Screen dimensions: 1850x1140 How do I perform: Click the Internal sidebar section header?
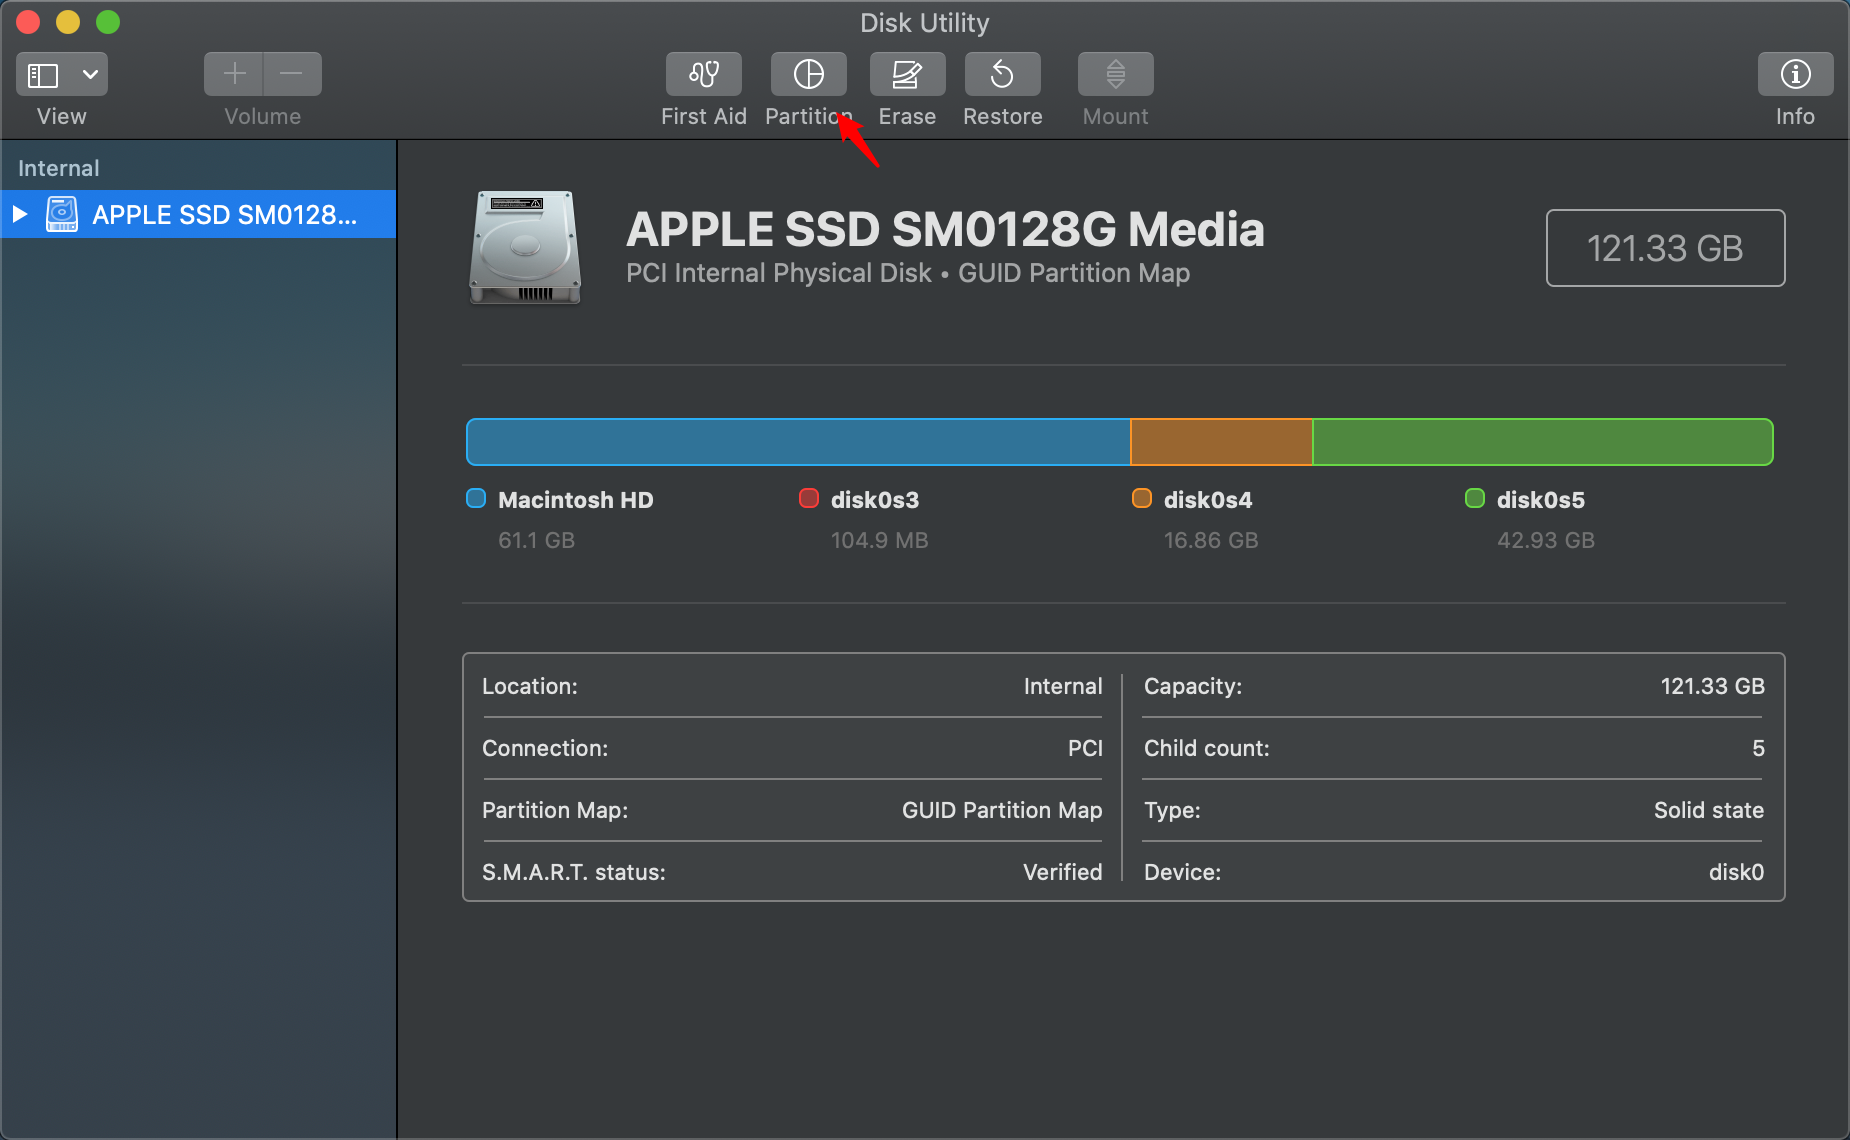click(x=59, y=168)
